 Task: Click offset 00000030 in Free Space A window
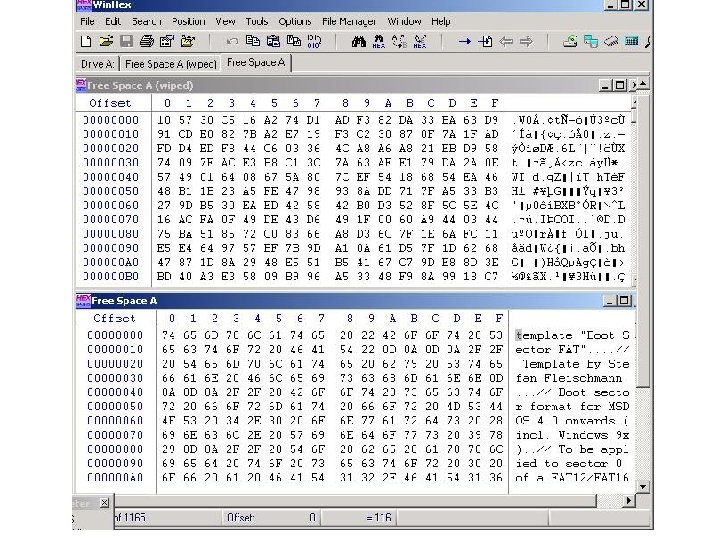(115, 378)
